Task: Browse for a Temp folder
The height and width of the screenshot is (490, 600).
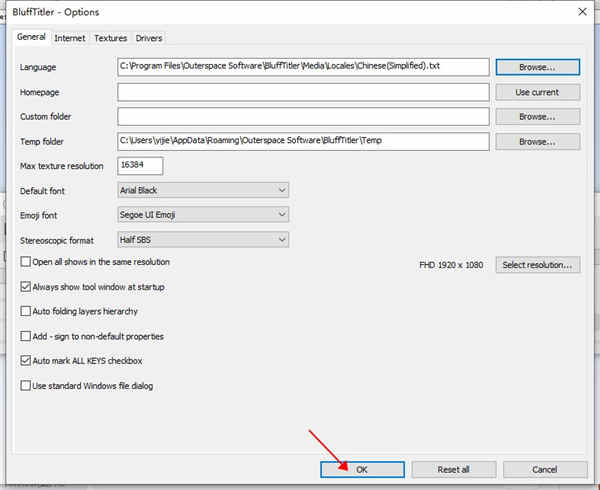Action: point(538,142)
